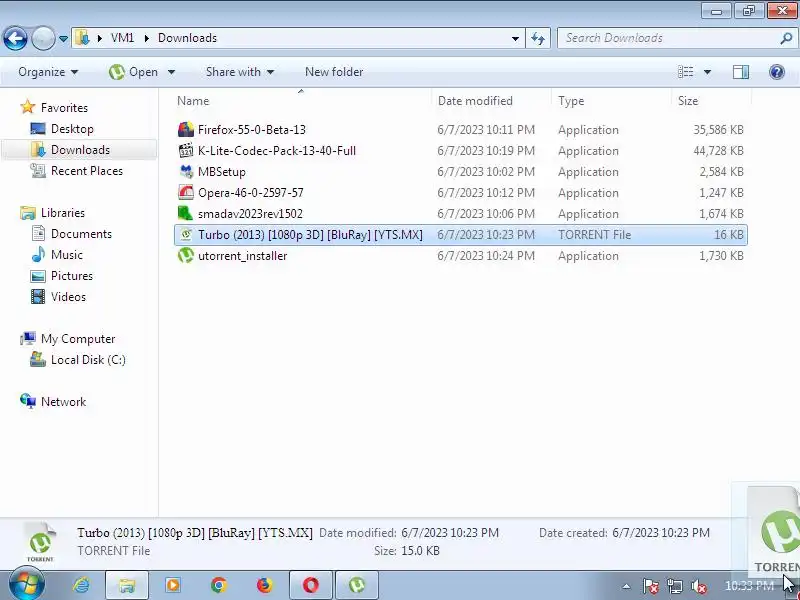Select the MBSetup file icon
Screen dimensions: 800x600
point(186,171)
